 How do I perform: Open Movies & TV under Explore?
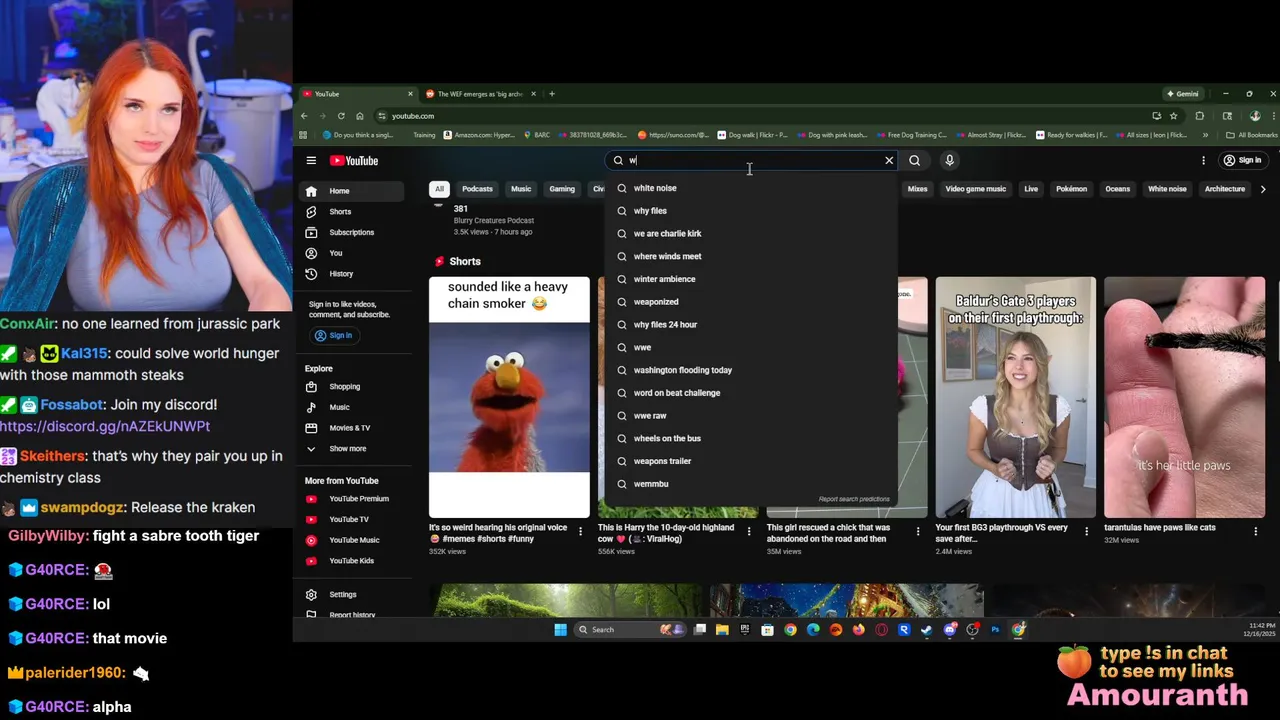pyautogui.click(x=350, y=428)
